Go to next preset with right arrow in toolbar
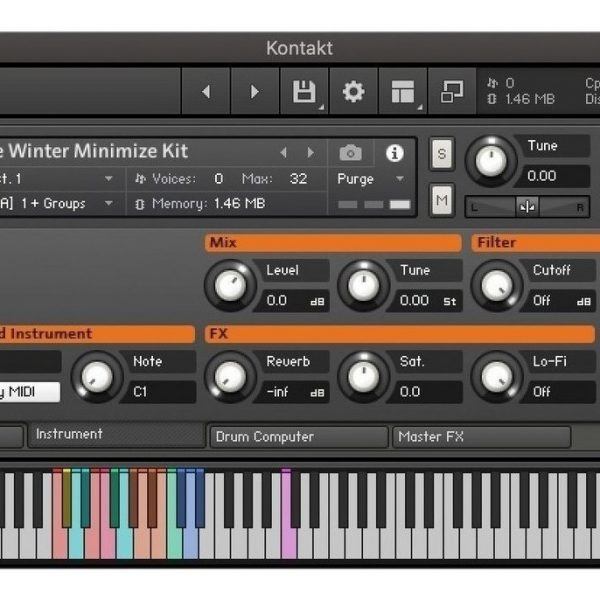The width and height of the screenshot is (600, 600). 254,92
